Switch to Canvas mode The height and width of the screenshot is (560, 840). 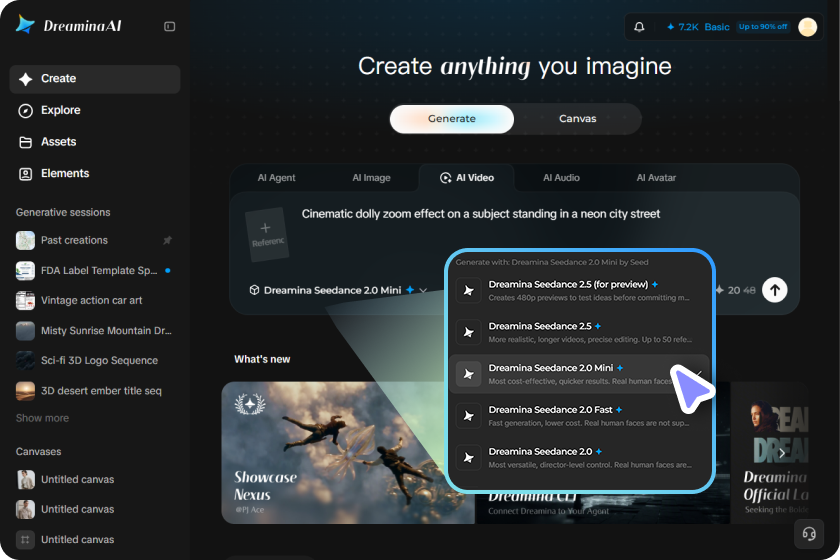578,119
